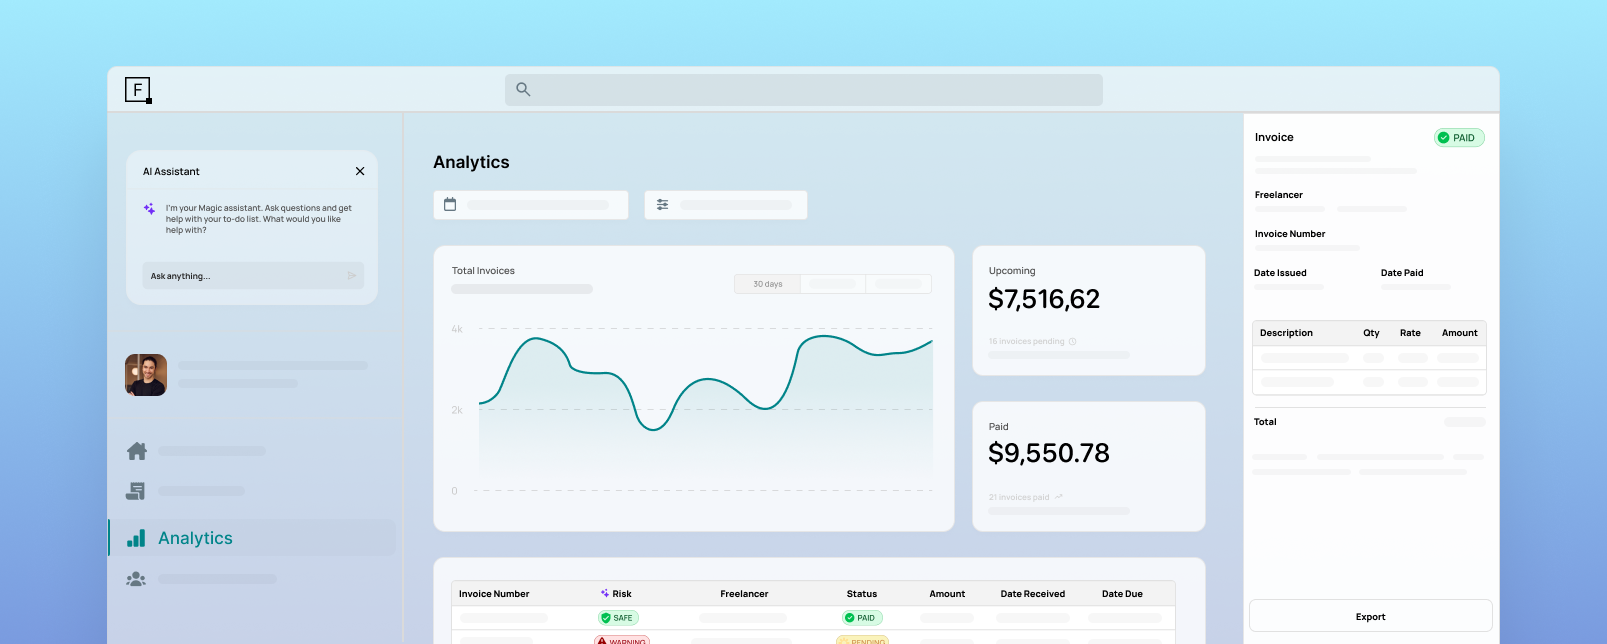Click the SAFE risk badge in table
Viewport: 1607px width, 644px height.
[x=618, y=618]
